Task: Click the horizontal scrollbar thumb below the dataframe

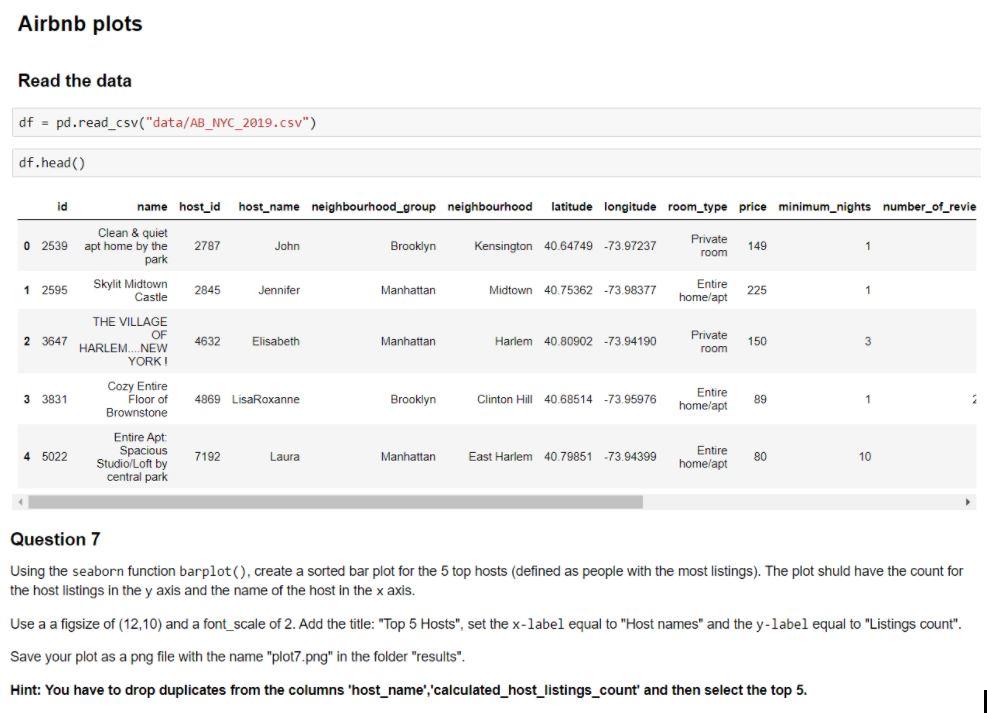Action: click(336, 502)
